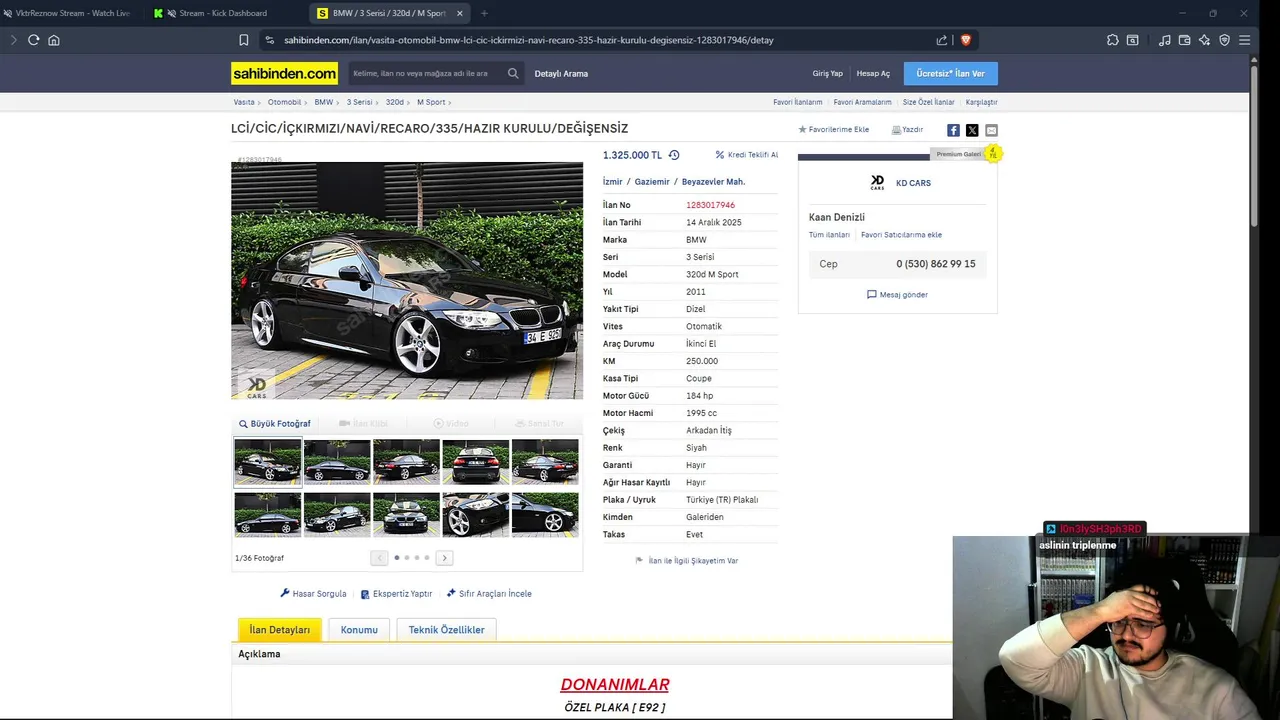1280x720 pixels.
Task: Focus the sahibinden search box
Action: tap(426, 73)
